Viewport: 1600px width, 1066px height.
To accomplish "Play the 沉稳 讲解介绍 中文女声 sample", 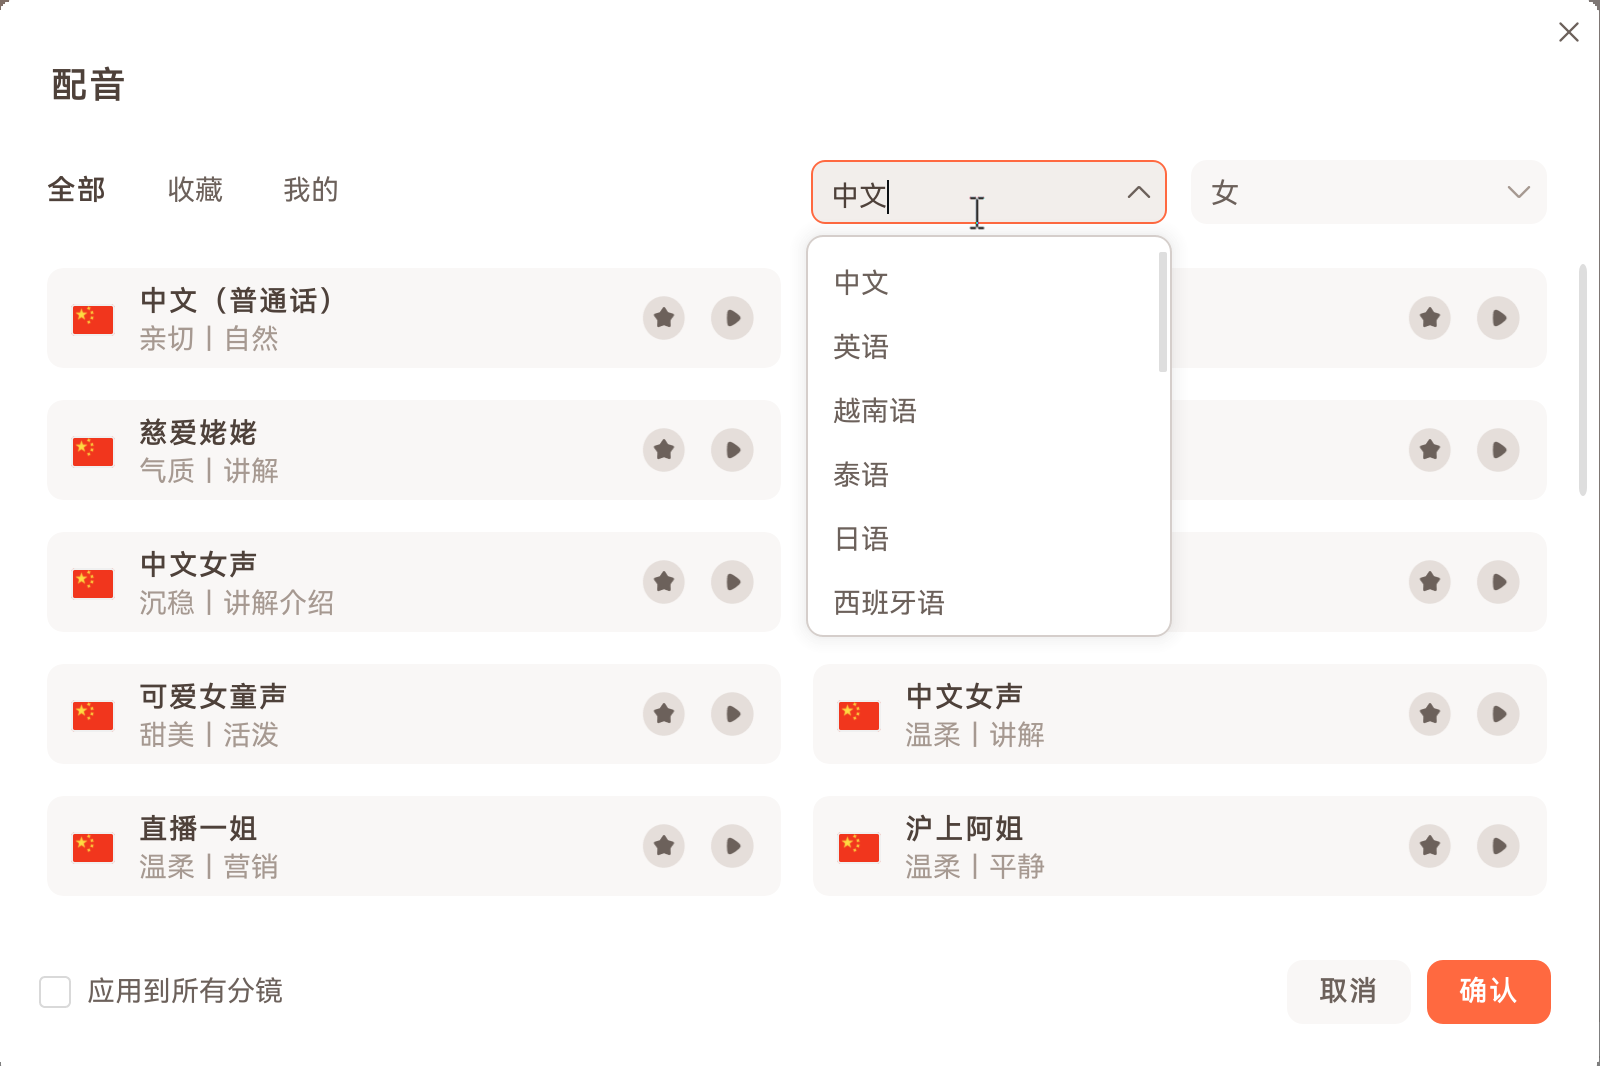I will pos(732,582).
